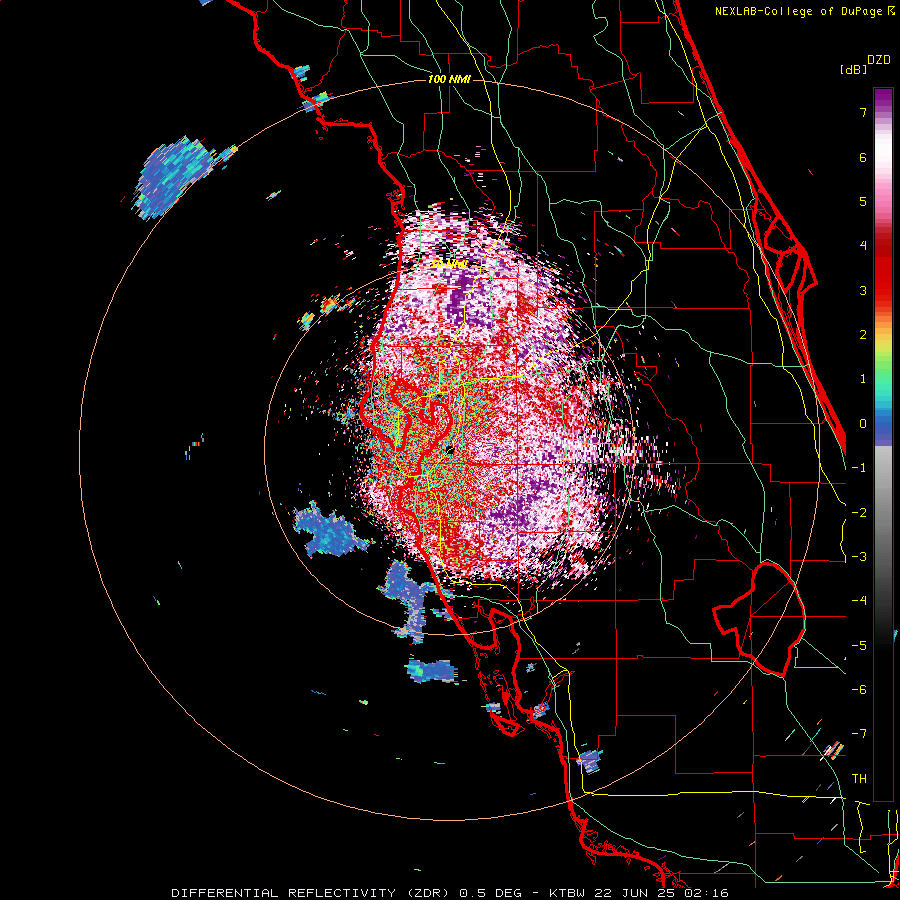The image size is (900, 900).
Task: Click the color scale value 3
Action: tap(863, 290)
